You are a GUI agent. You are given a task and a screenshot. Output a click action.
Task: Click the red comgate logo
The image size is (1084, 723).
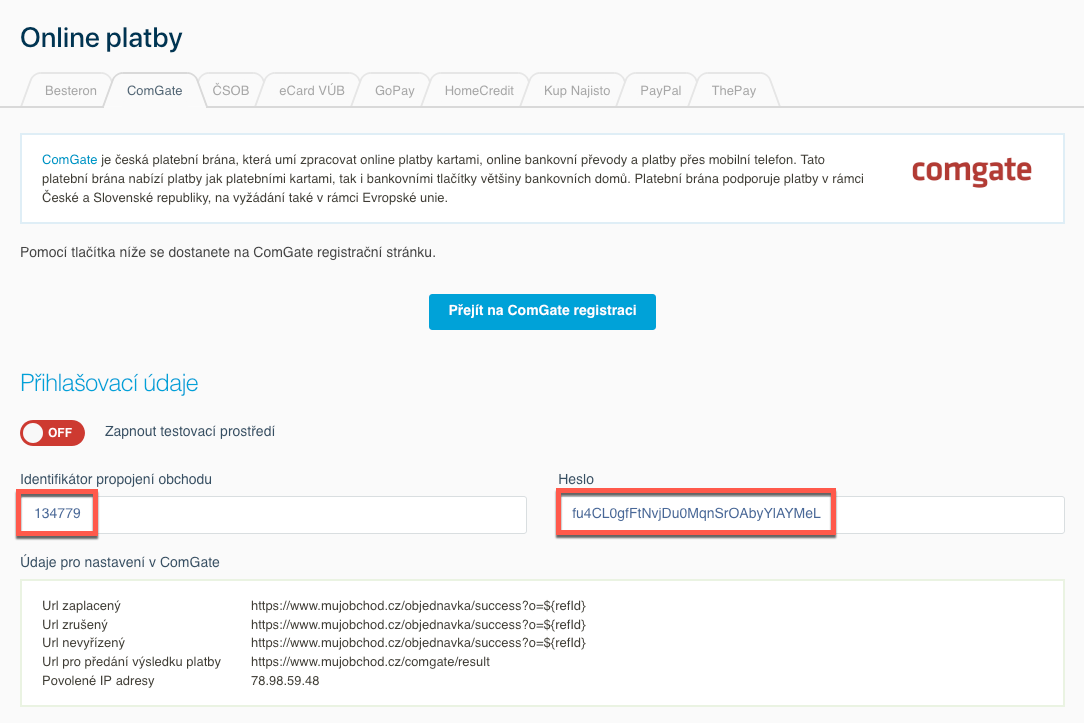click(971, 171)
